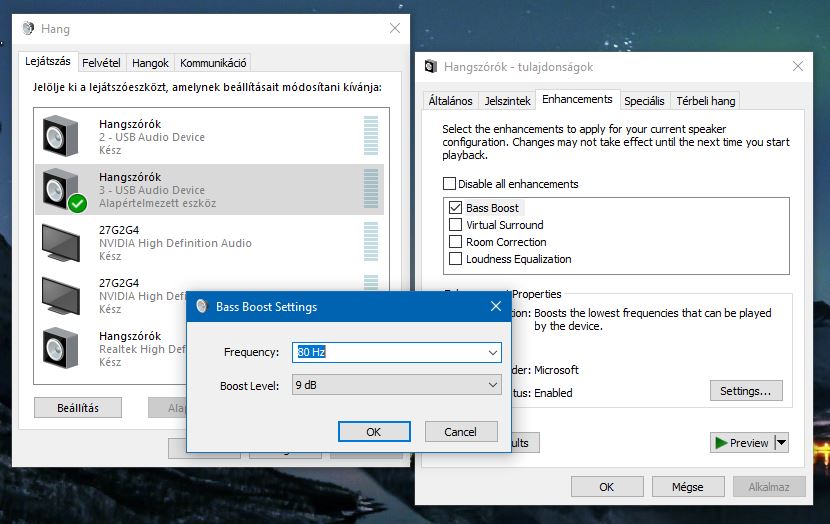Enable Loudness Equalization checkbox
This screenshot has width=830, height=524.
click(456, 259)
